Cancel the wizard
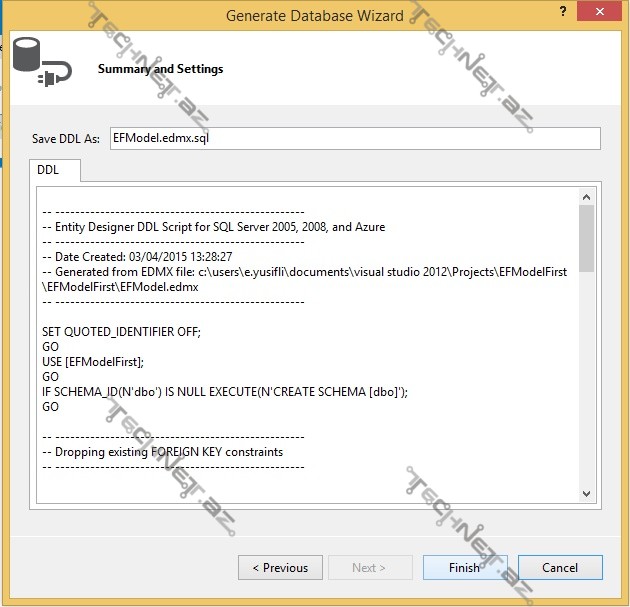Screen dimensions: 630x607 (559, 567)
